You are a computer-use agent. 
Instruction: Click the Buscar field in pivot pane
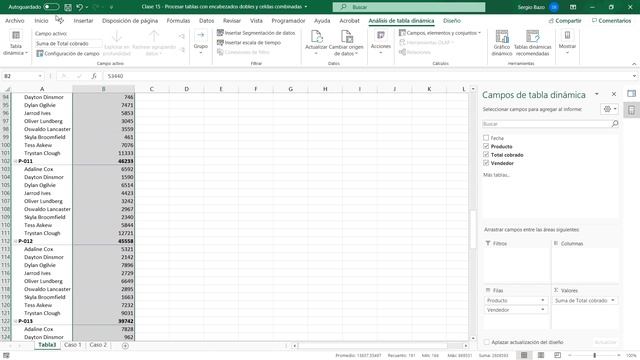tap(550, 124)
